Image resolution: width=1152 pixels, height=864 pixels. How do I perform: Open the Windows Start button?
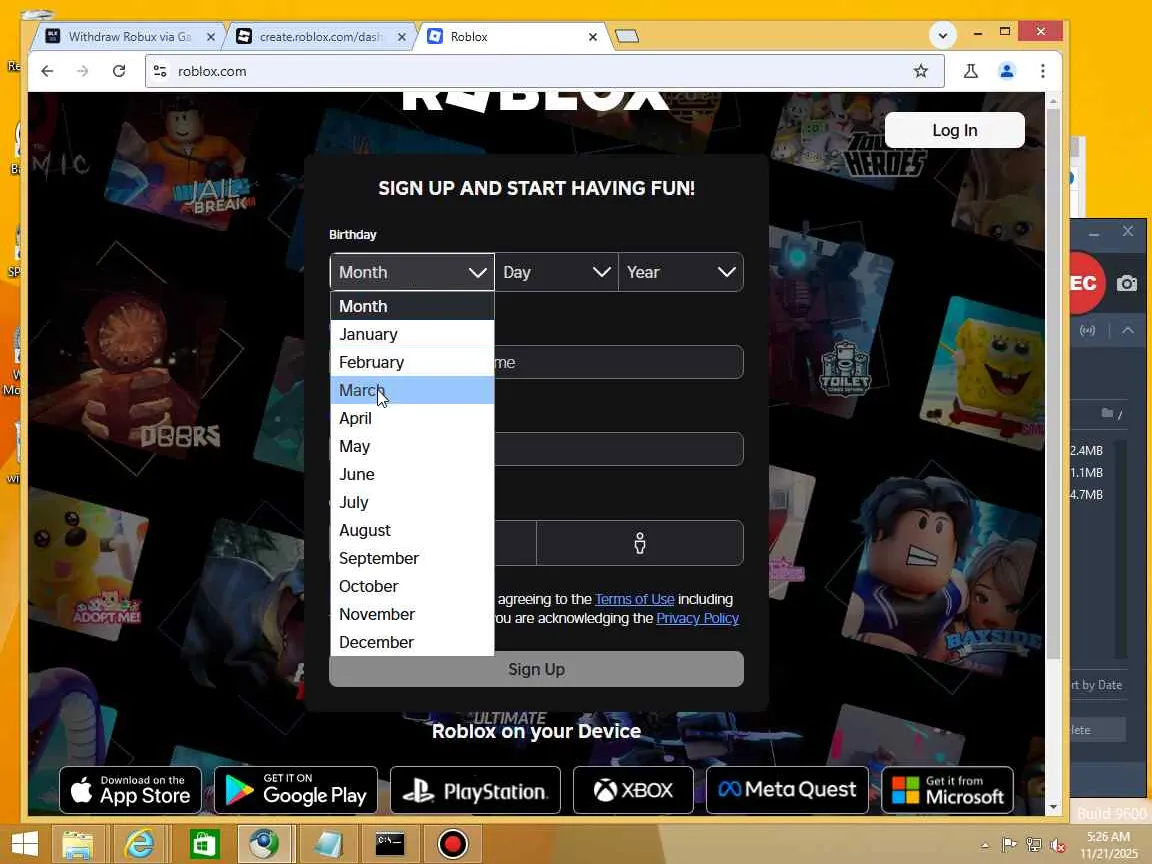pyautogui.click(x=24, y=844)
